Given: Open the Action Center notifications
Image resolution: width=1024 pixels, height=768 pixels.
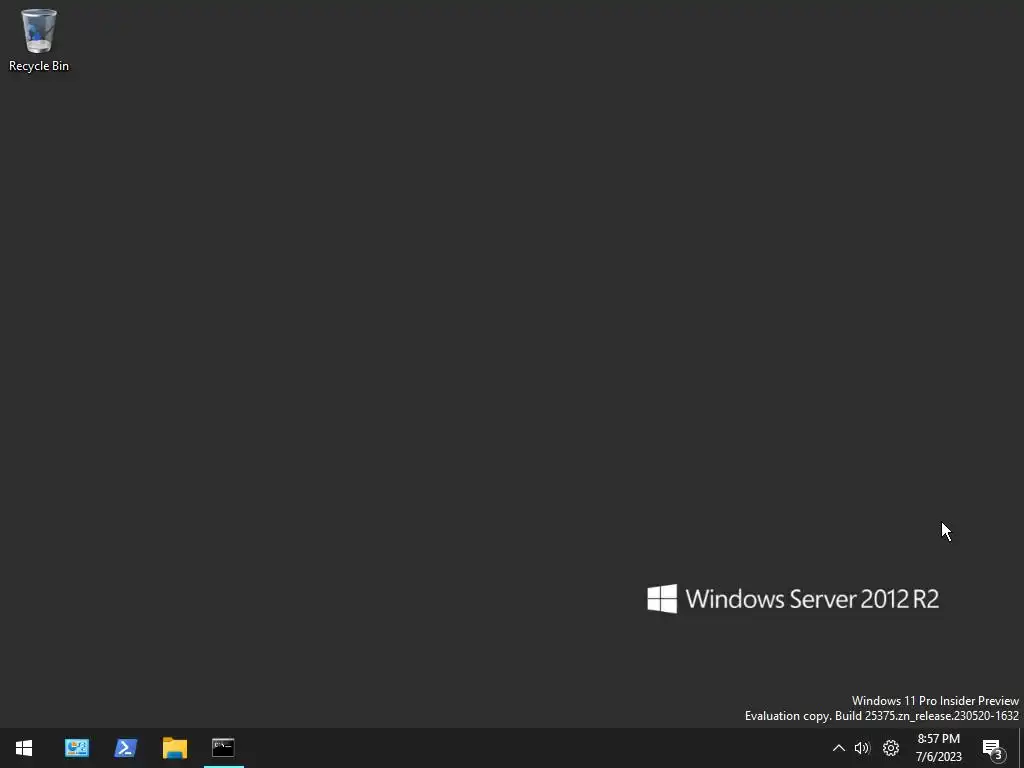Looking at the screenshot, I should (993, 748).
